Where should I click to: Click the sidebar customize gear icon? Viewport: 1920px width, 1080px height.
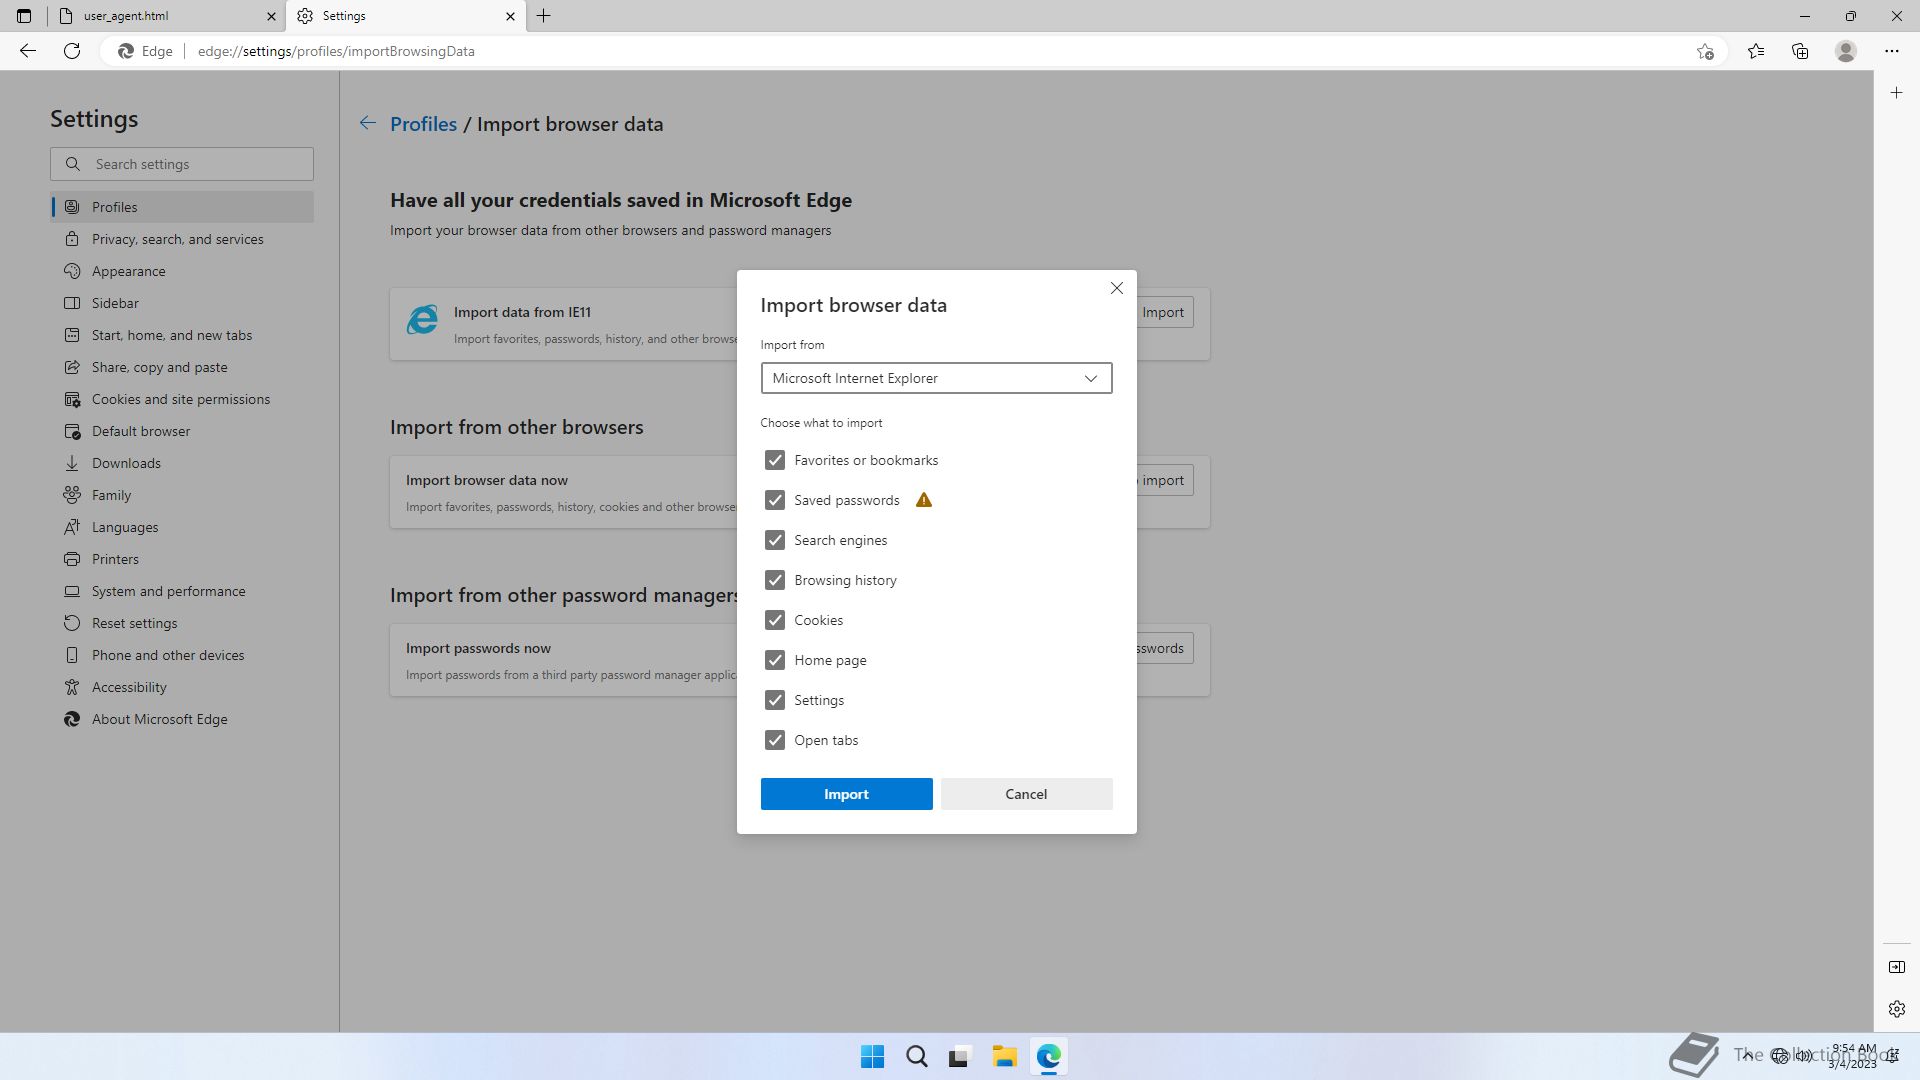coord(1897,1009)
